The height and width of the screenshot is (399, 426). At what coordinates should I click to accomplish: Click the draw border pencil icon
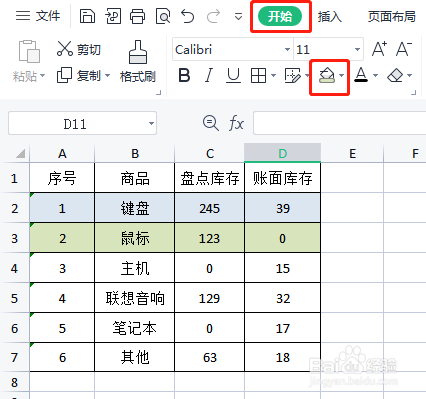point(293,76)
